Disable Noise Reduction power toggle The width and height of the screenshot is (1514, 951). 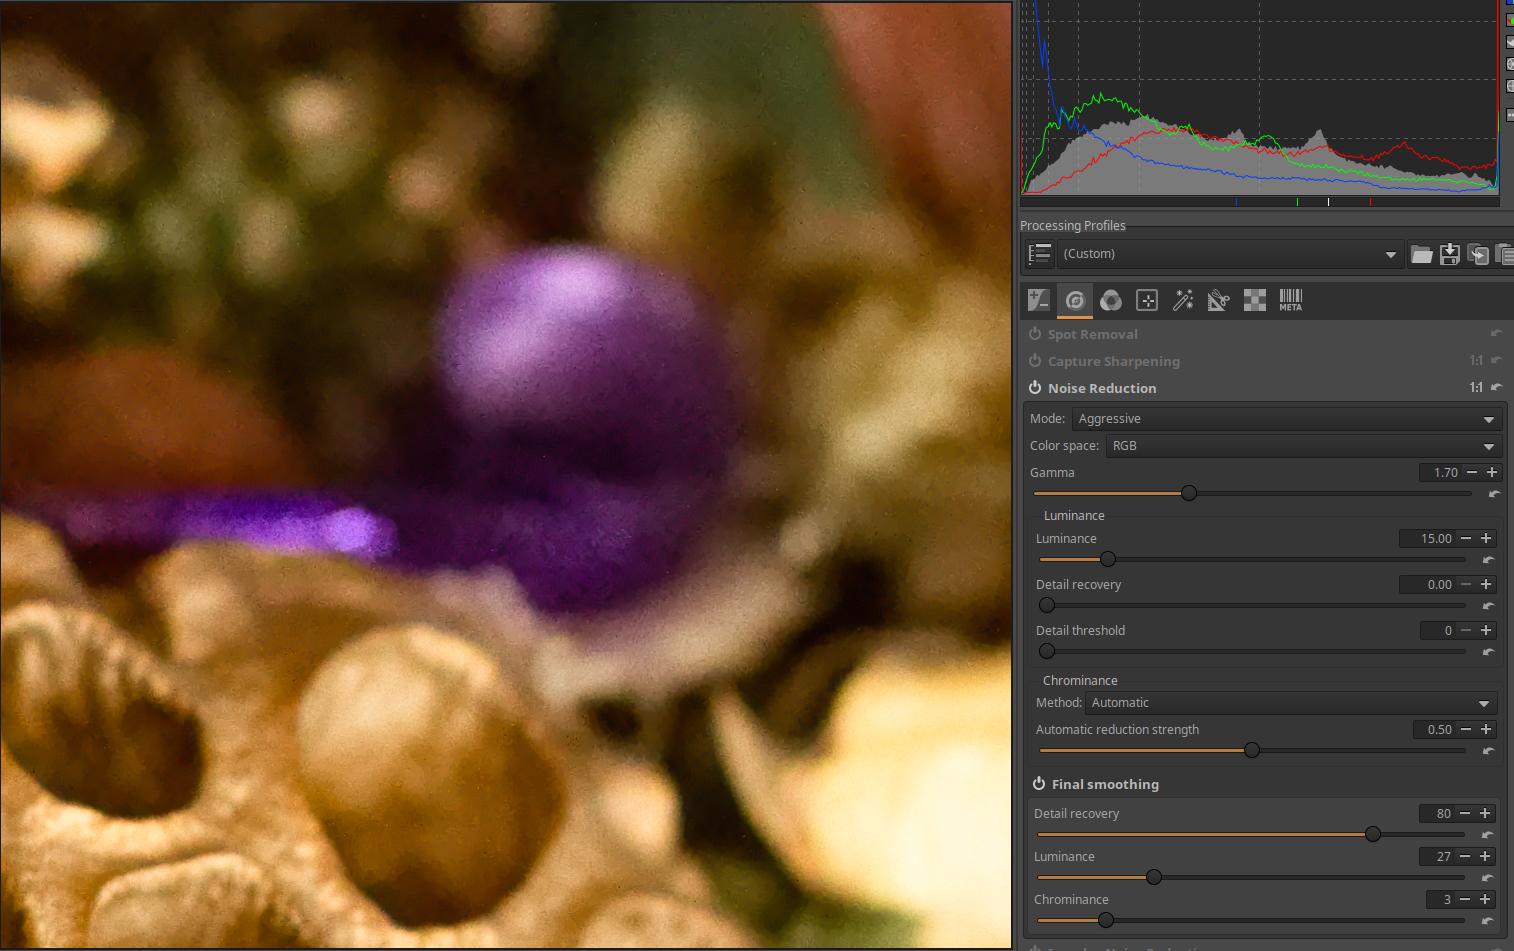1035,388
